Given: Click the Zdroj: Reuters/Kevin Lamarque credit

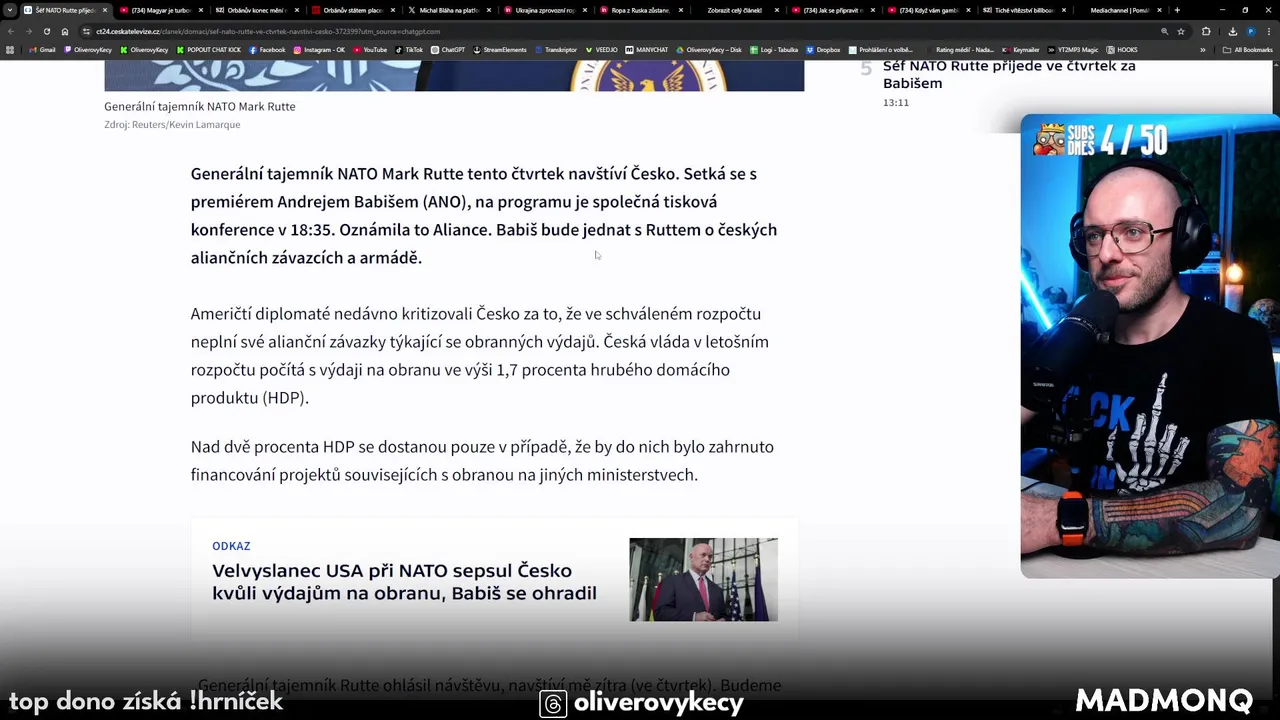Looking at the screenshot, I should [172, 125].
